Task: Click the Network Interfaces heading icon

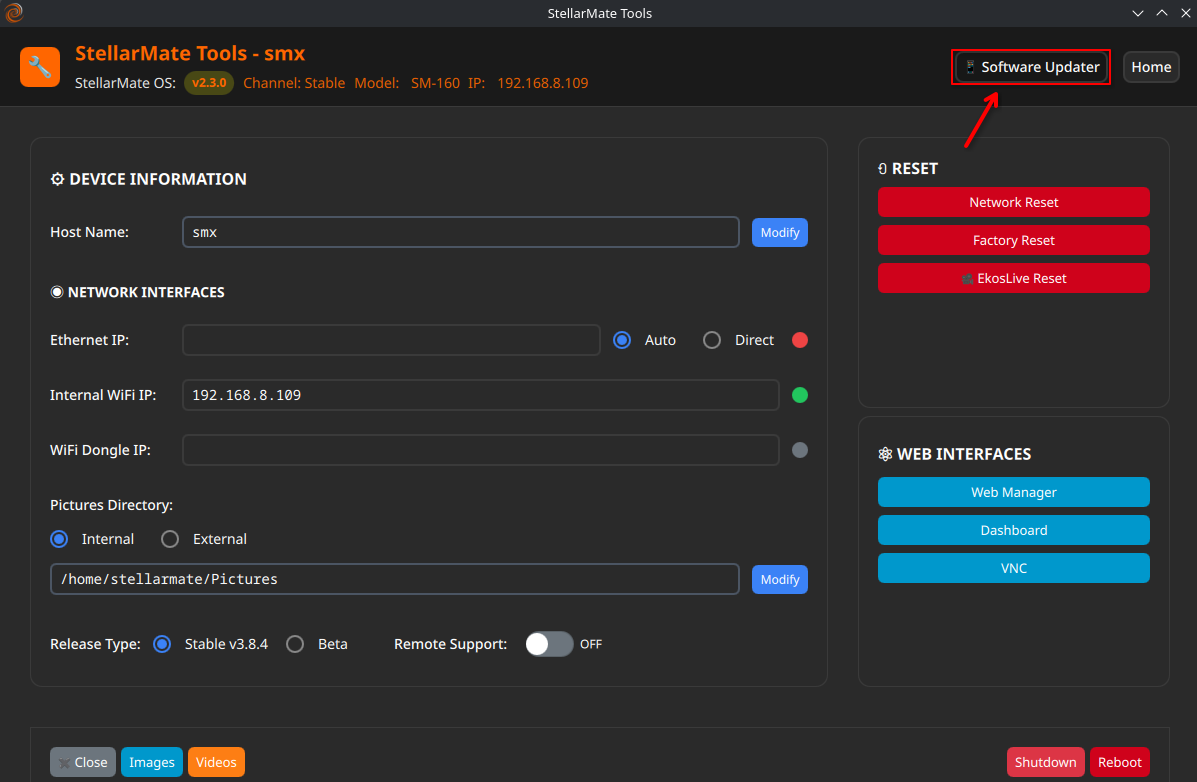Action: click(x=56, y=292)
